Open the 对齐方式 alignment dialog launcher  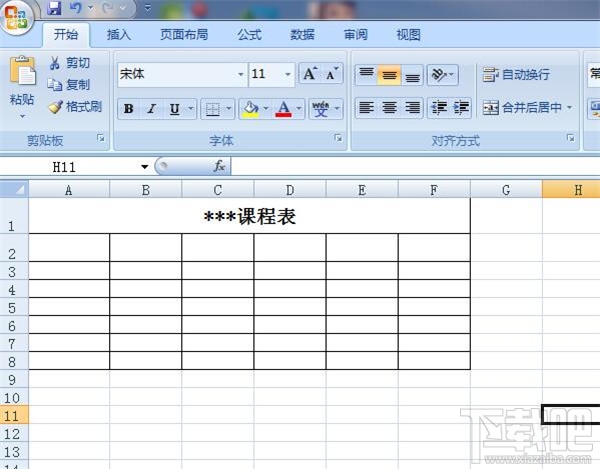[571, 138]
